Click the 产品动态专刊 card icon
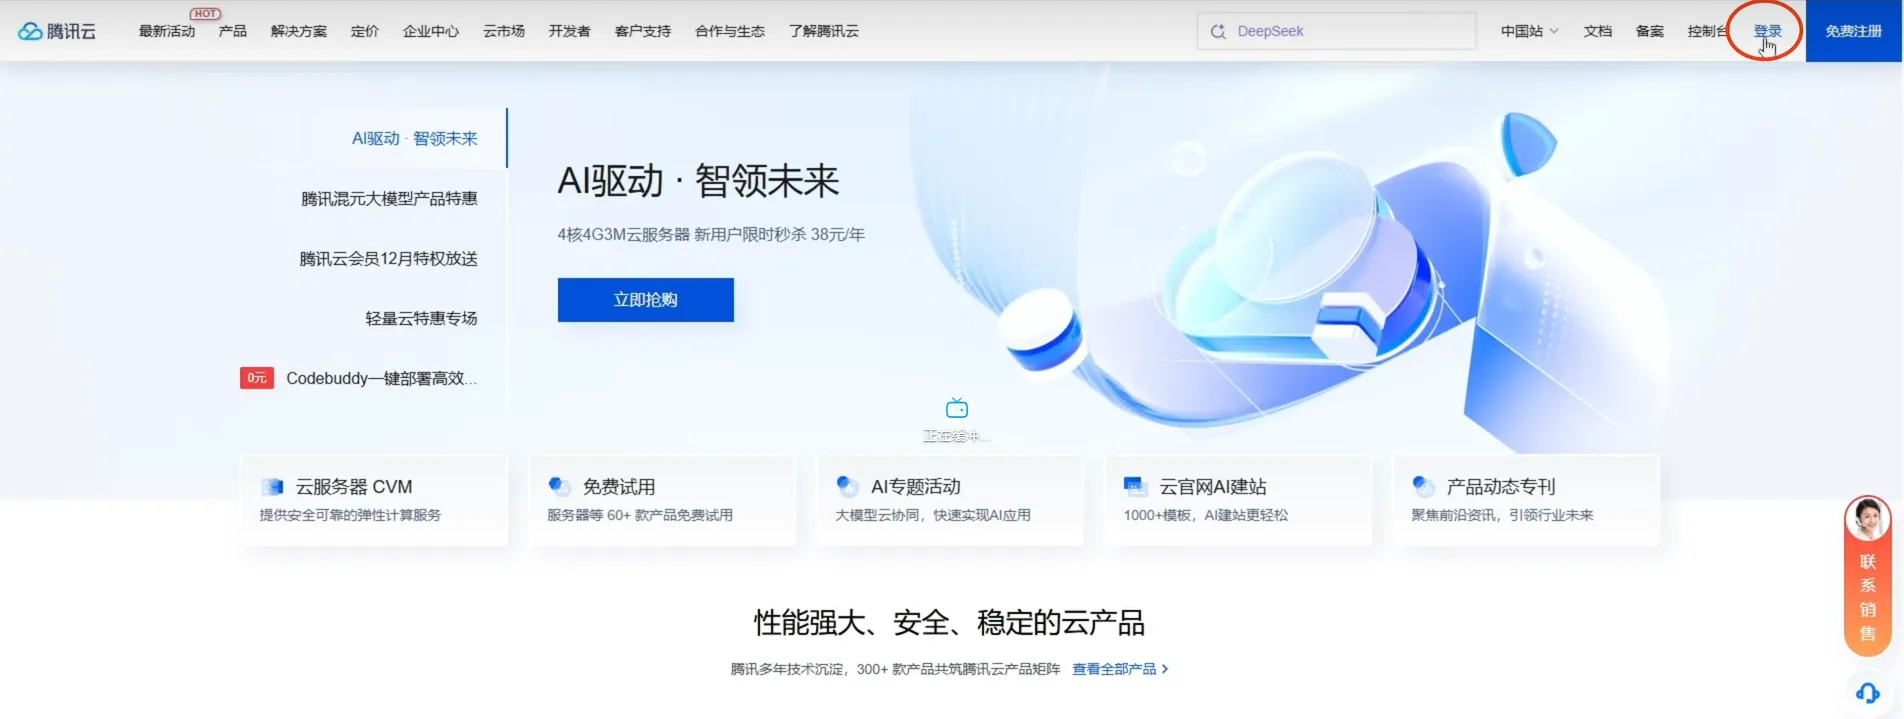 (x=1423, y=487)
